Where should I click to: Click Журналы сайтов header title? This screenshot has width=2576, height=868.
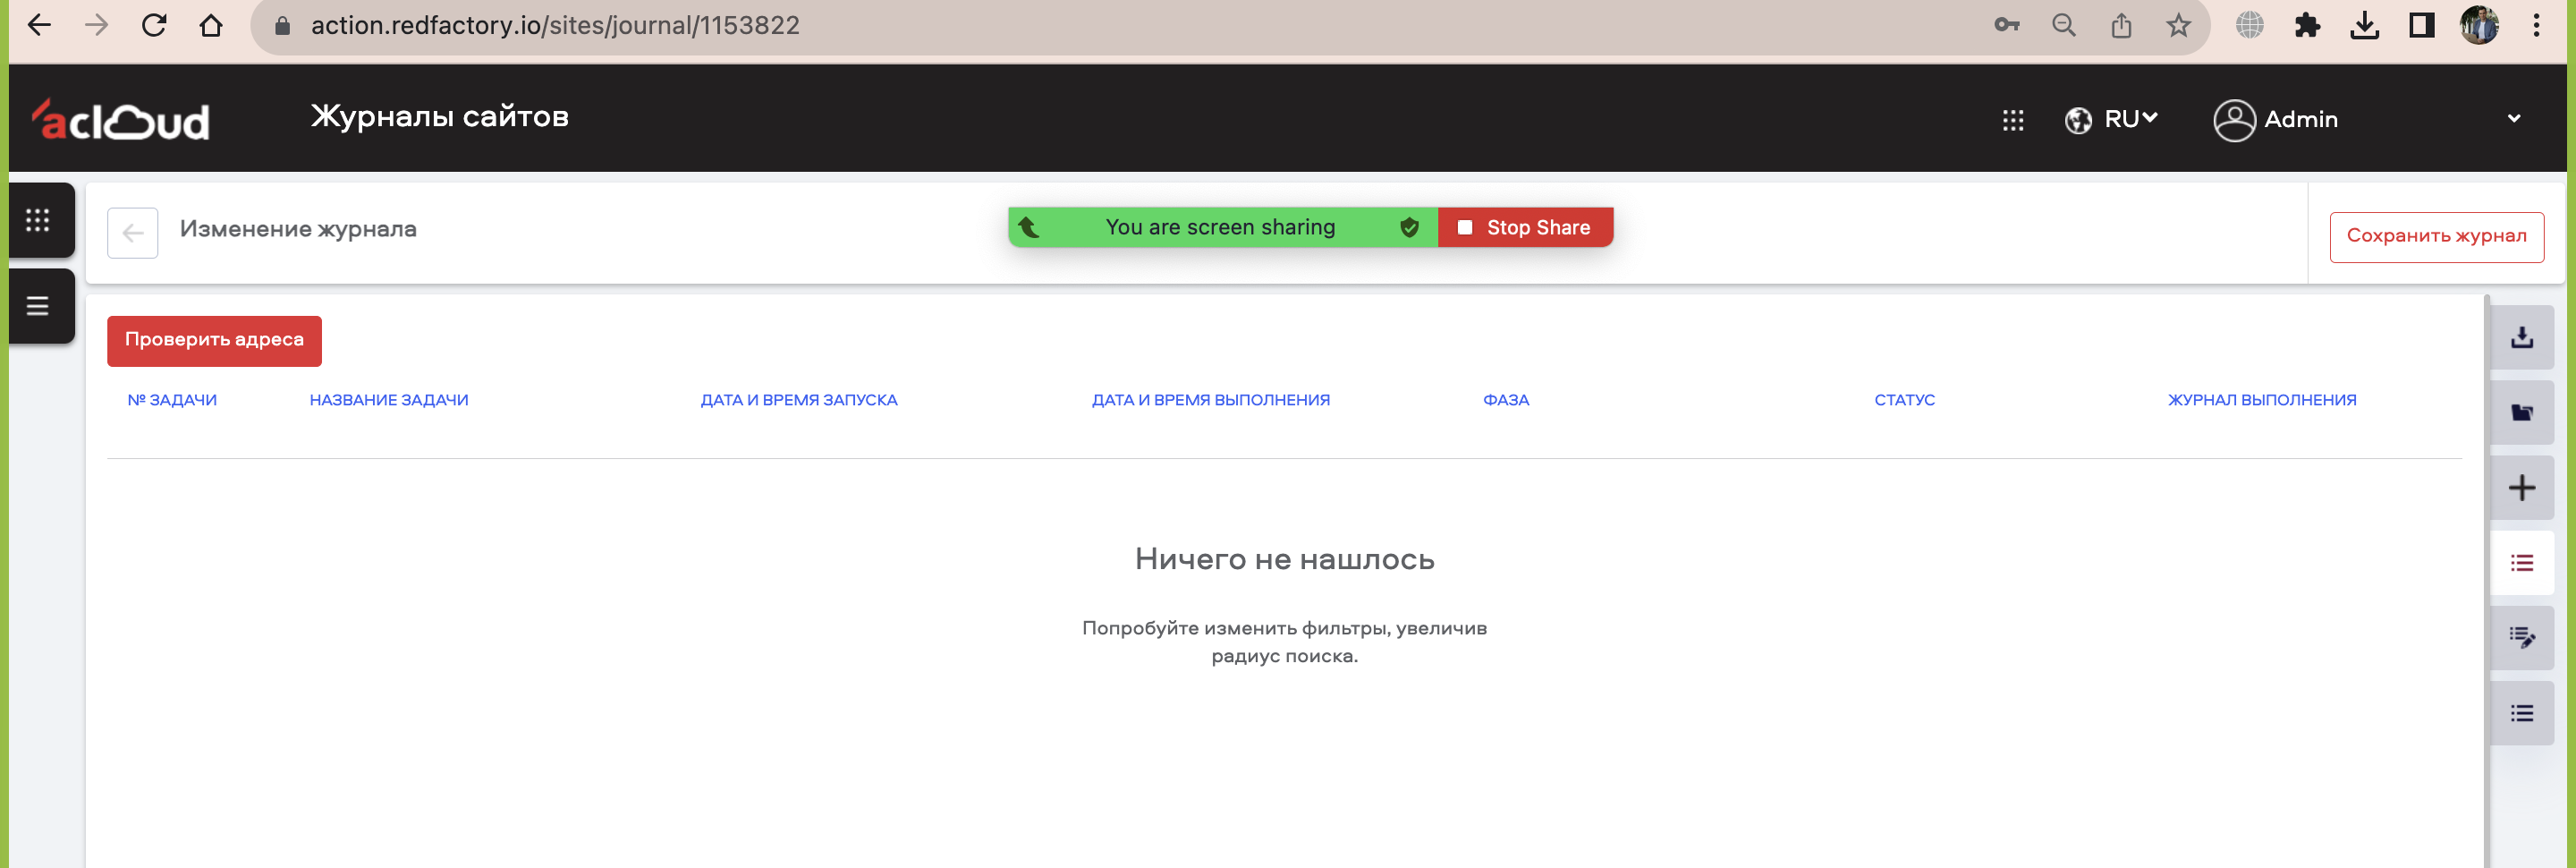click(439, 117)
